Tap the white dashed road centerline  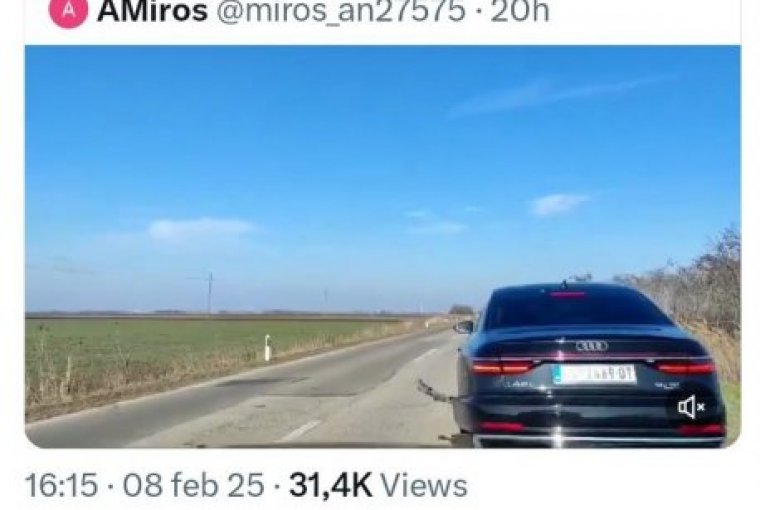300,430
